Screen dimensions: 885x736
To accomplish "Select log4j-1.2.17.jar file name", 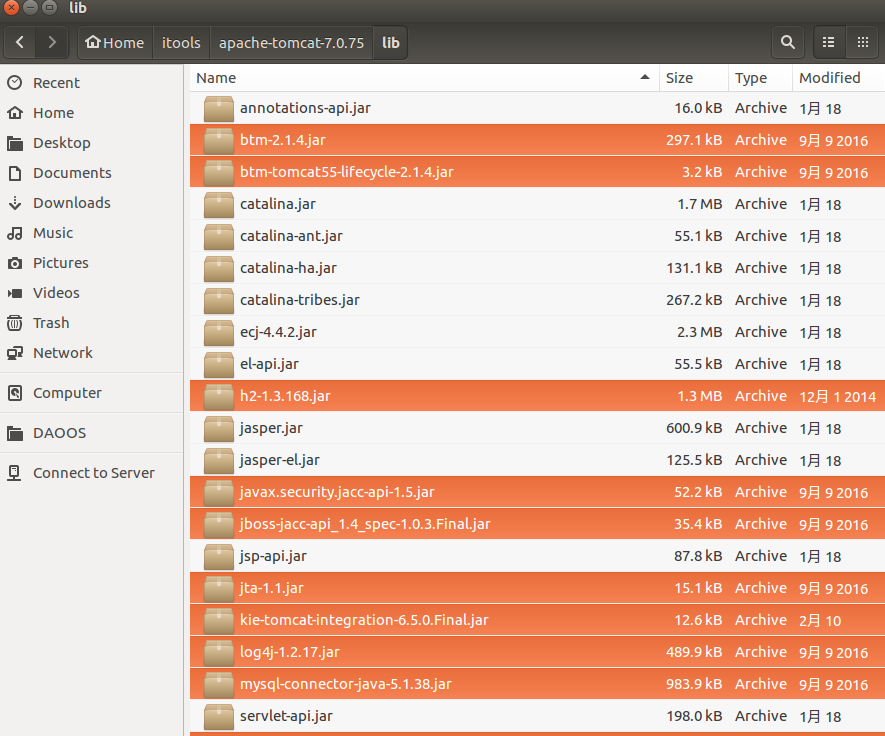I will coord(290,652).
